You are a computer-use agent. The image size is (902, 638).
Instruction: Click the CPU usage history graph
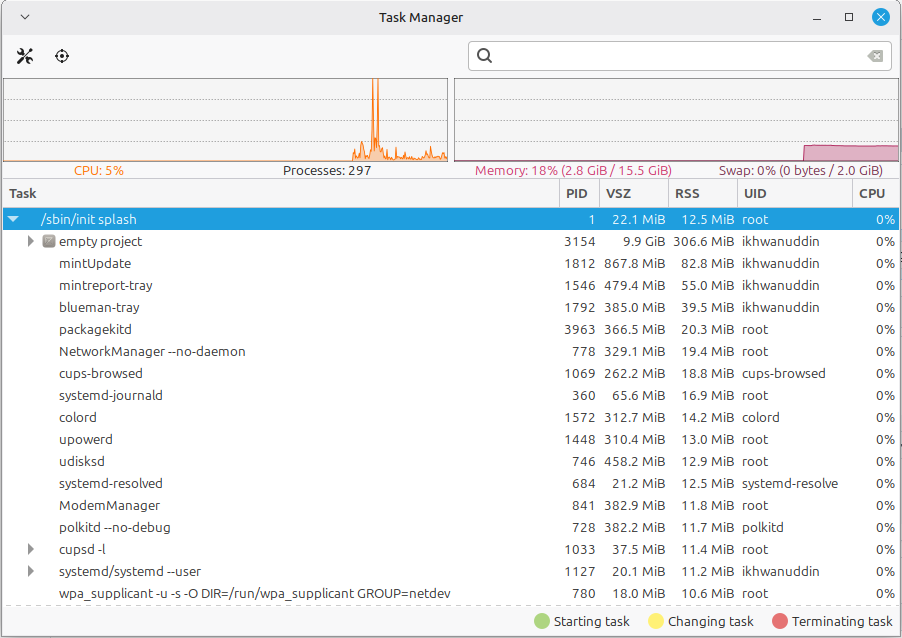tap(226, 120)
